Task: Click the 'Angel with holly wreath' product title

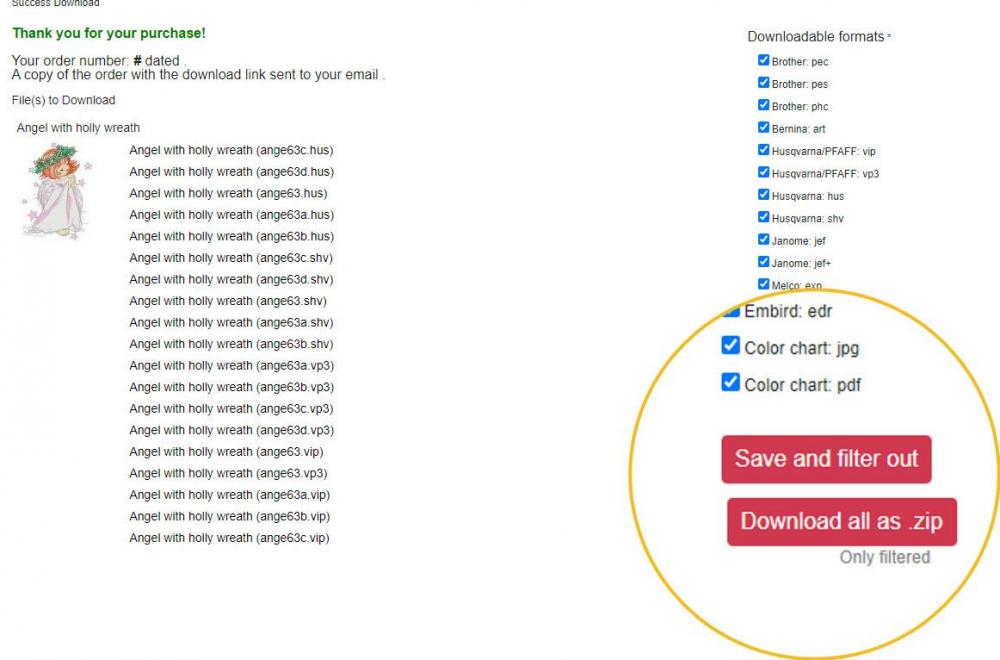Action: [78, 128]
